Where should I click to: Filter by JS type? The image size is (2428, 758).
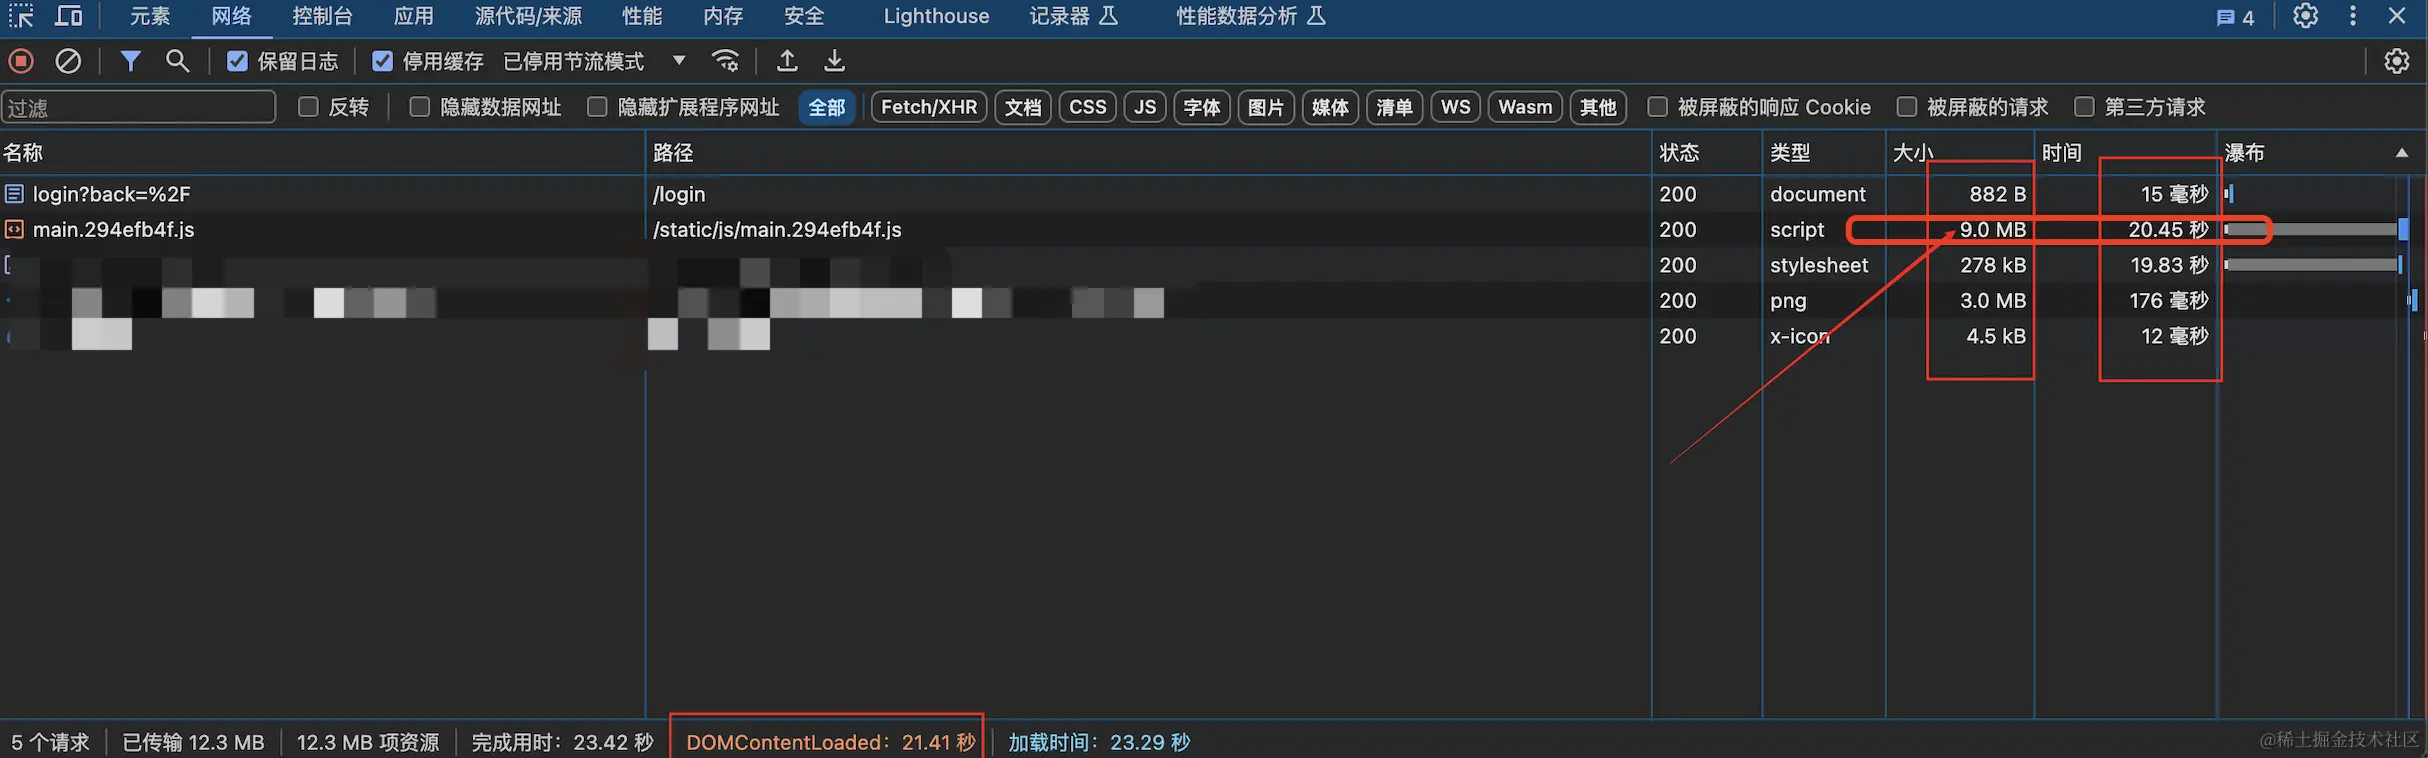[x=1145, y=107]
